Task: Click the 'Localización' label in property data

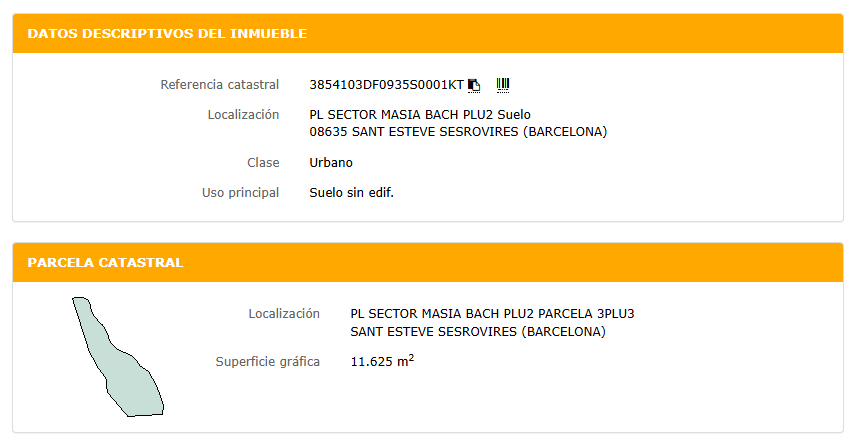Action: pyautogui.click(x=243, y=115)
